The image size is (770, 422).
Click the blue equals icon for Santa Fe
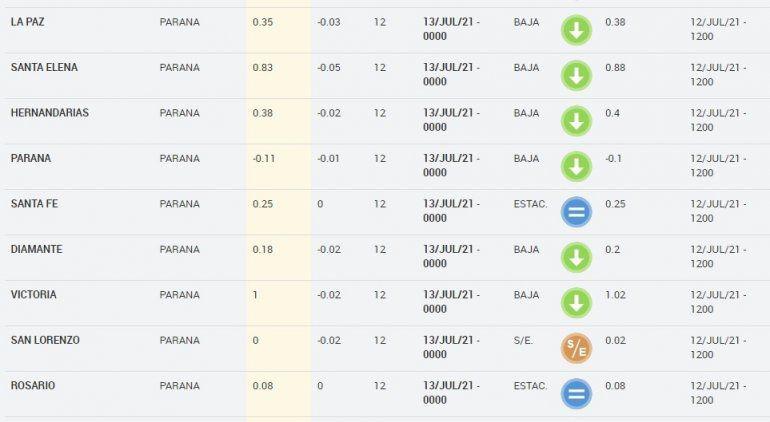(x=576, y=212)
